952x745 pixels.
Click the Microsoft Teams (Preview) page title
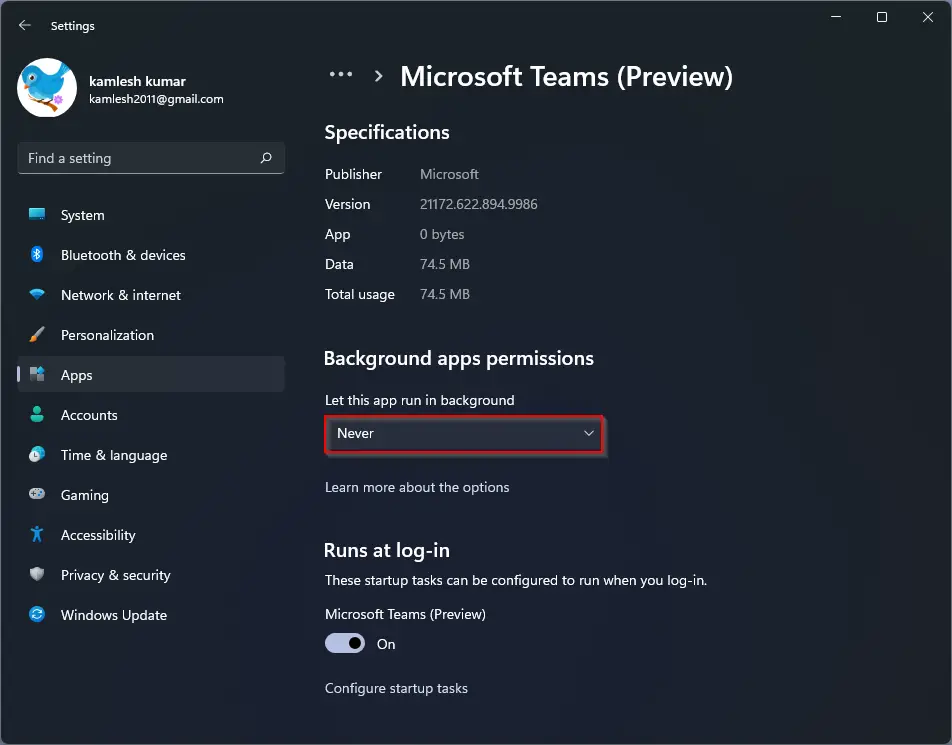click(x=566, y=77)
